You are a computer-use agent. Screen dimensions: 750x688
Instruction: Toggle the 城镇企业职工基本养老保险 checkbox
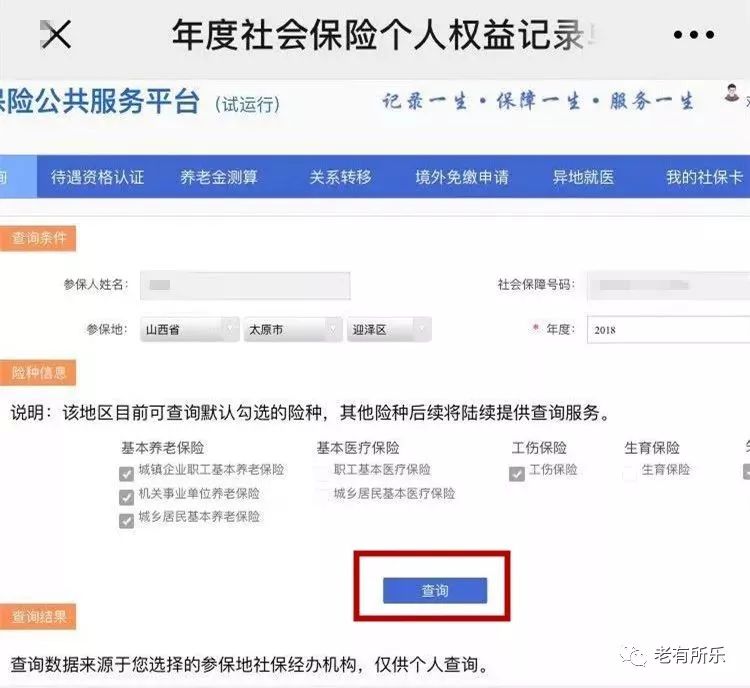click(126, 474)
